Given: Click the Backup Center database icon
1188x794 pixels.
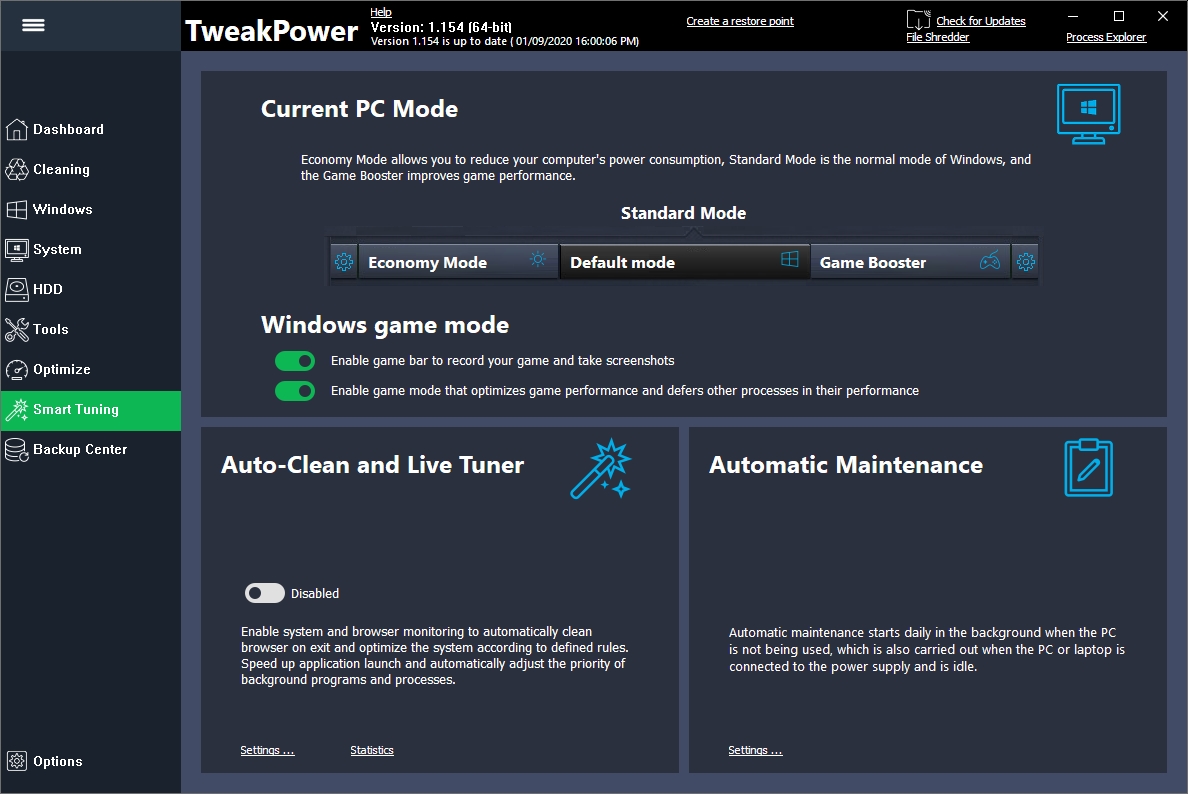Looking at the screenshot, I should pyautogui.click(x=17, y=450).
